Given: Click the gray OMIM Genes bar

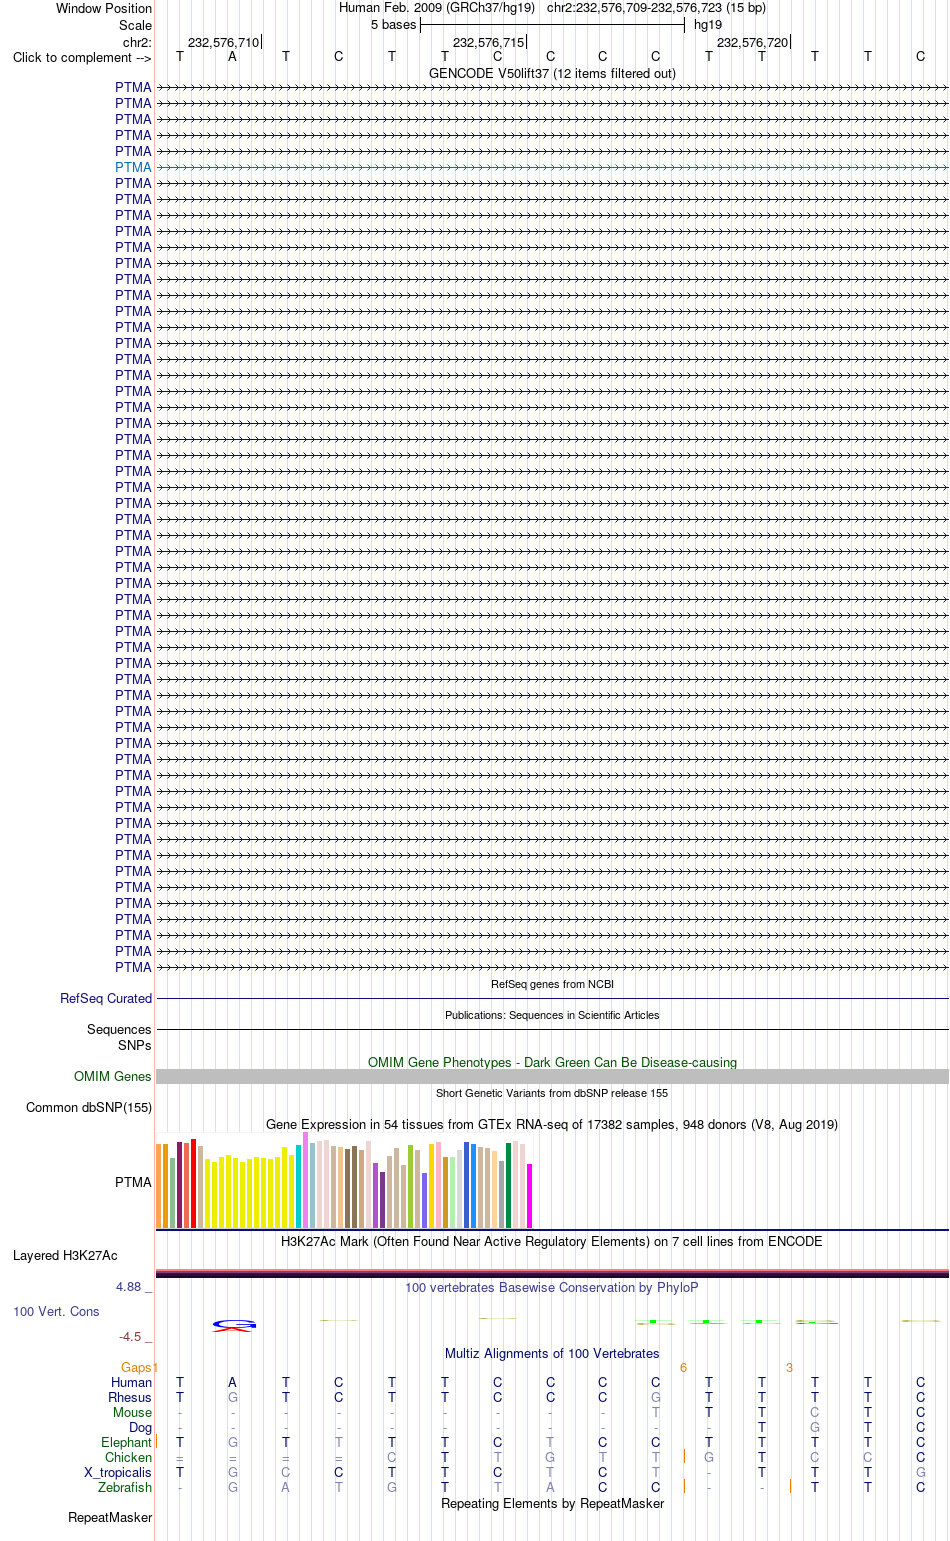Looking at the screenshot, I should [552, 1076].
